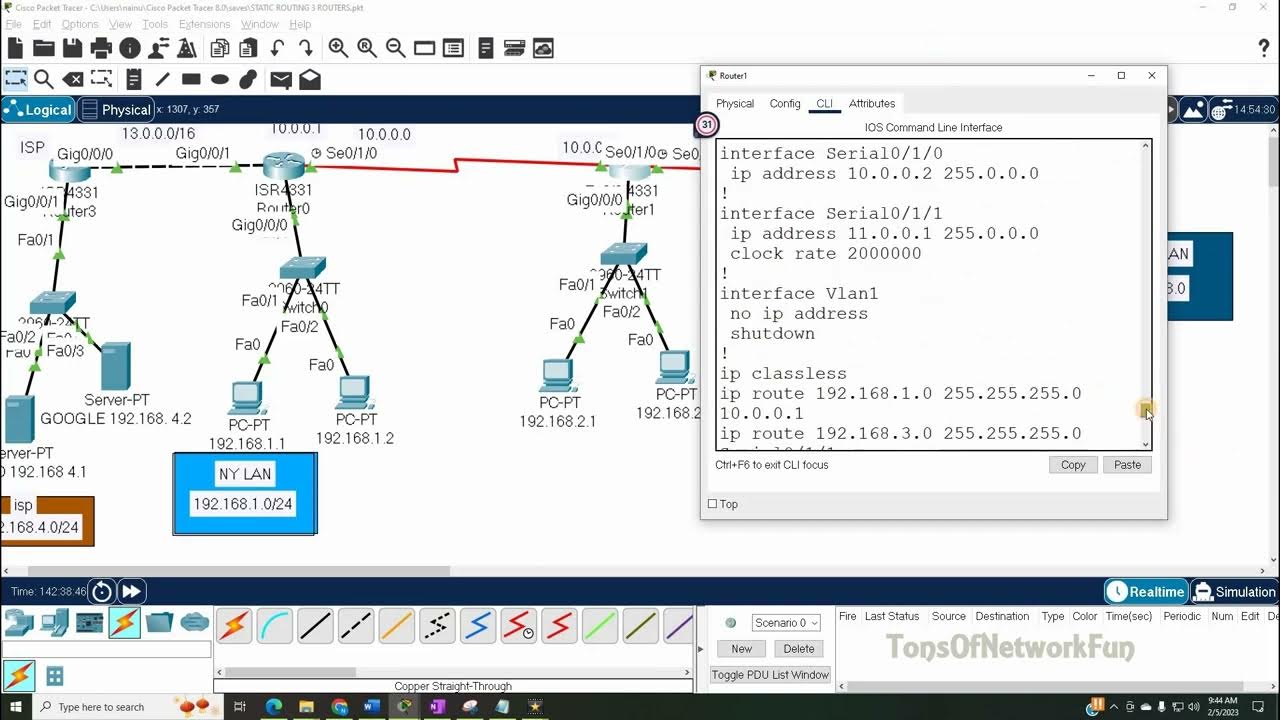Choose the Select tool icon

tap(15, 79)
